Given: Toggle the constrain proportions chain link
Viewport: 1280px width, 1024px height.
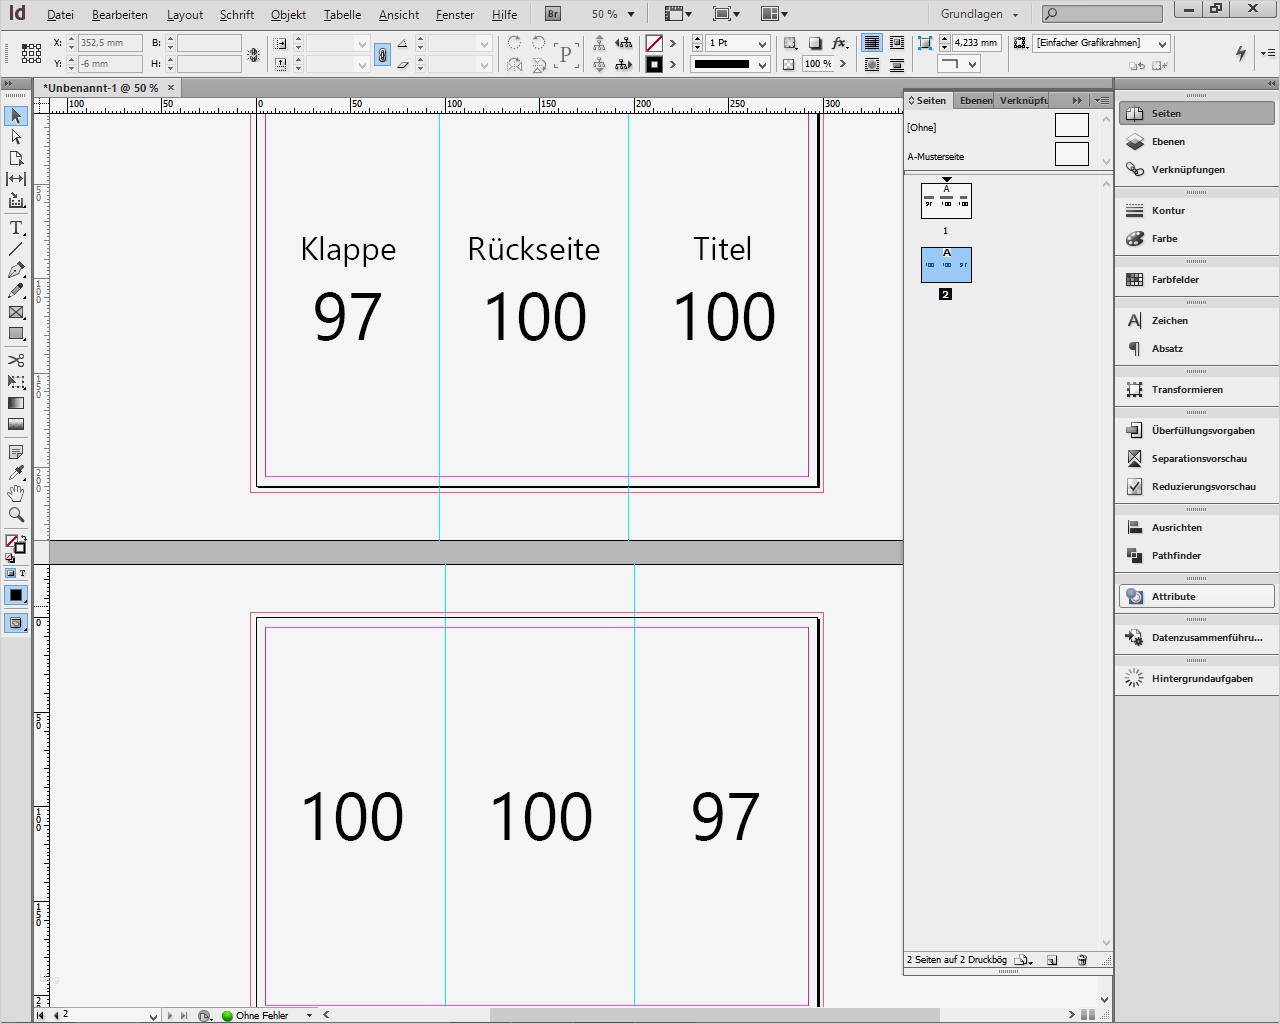Looking at the screenshot, I should click(382, 55).
